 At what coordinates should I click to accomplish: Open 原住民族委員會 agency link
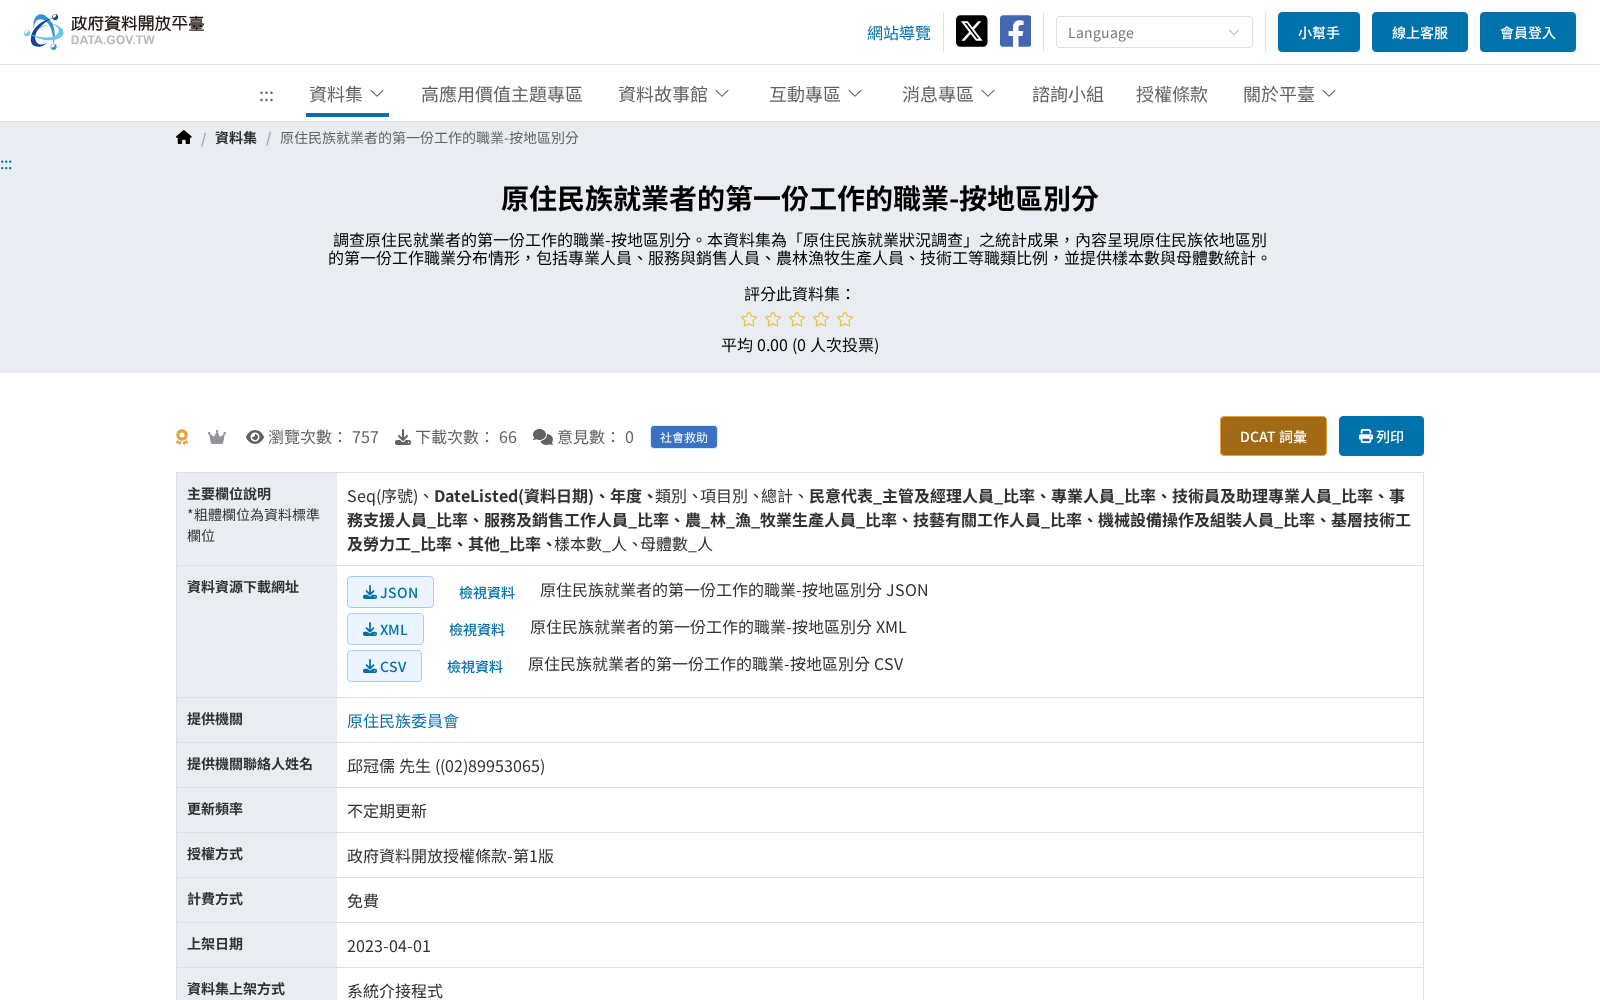click(x=403, y=721)
